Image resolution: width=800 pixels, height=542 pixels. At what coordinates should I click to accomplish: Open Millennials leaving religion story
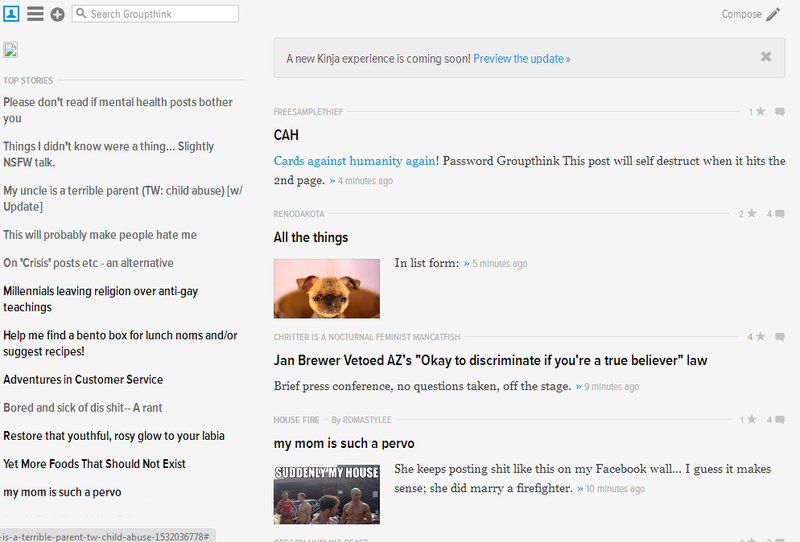point(101,299)
